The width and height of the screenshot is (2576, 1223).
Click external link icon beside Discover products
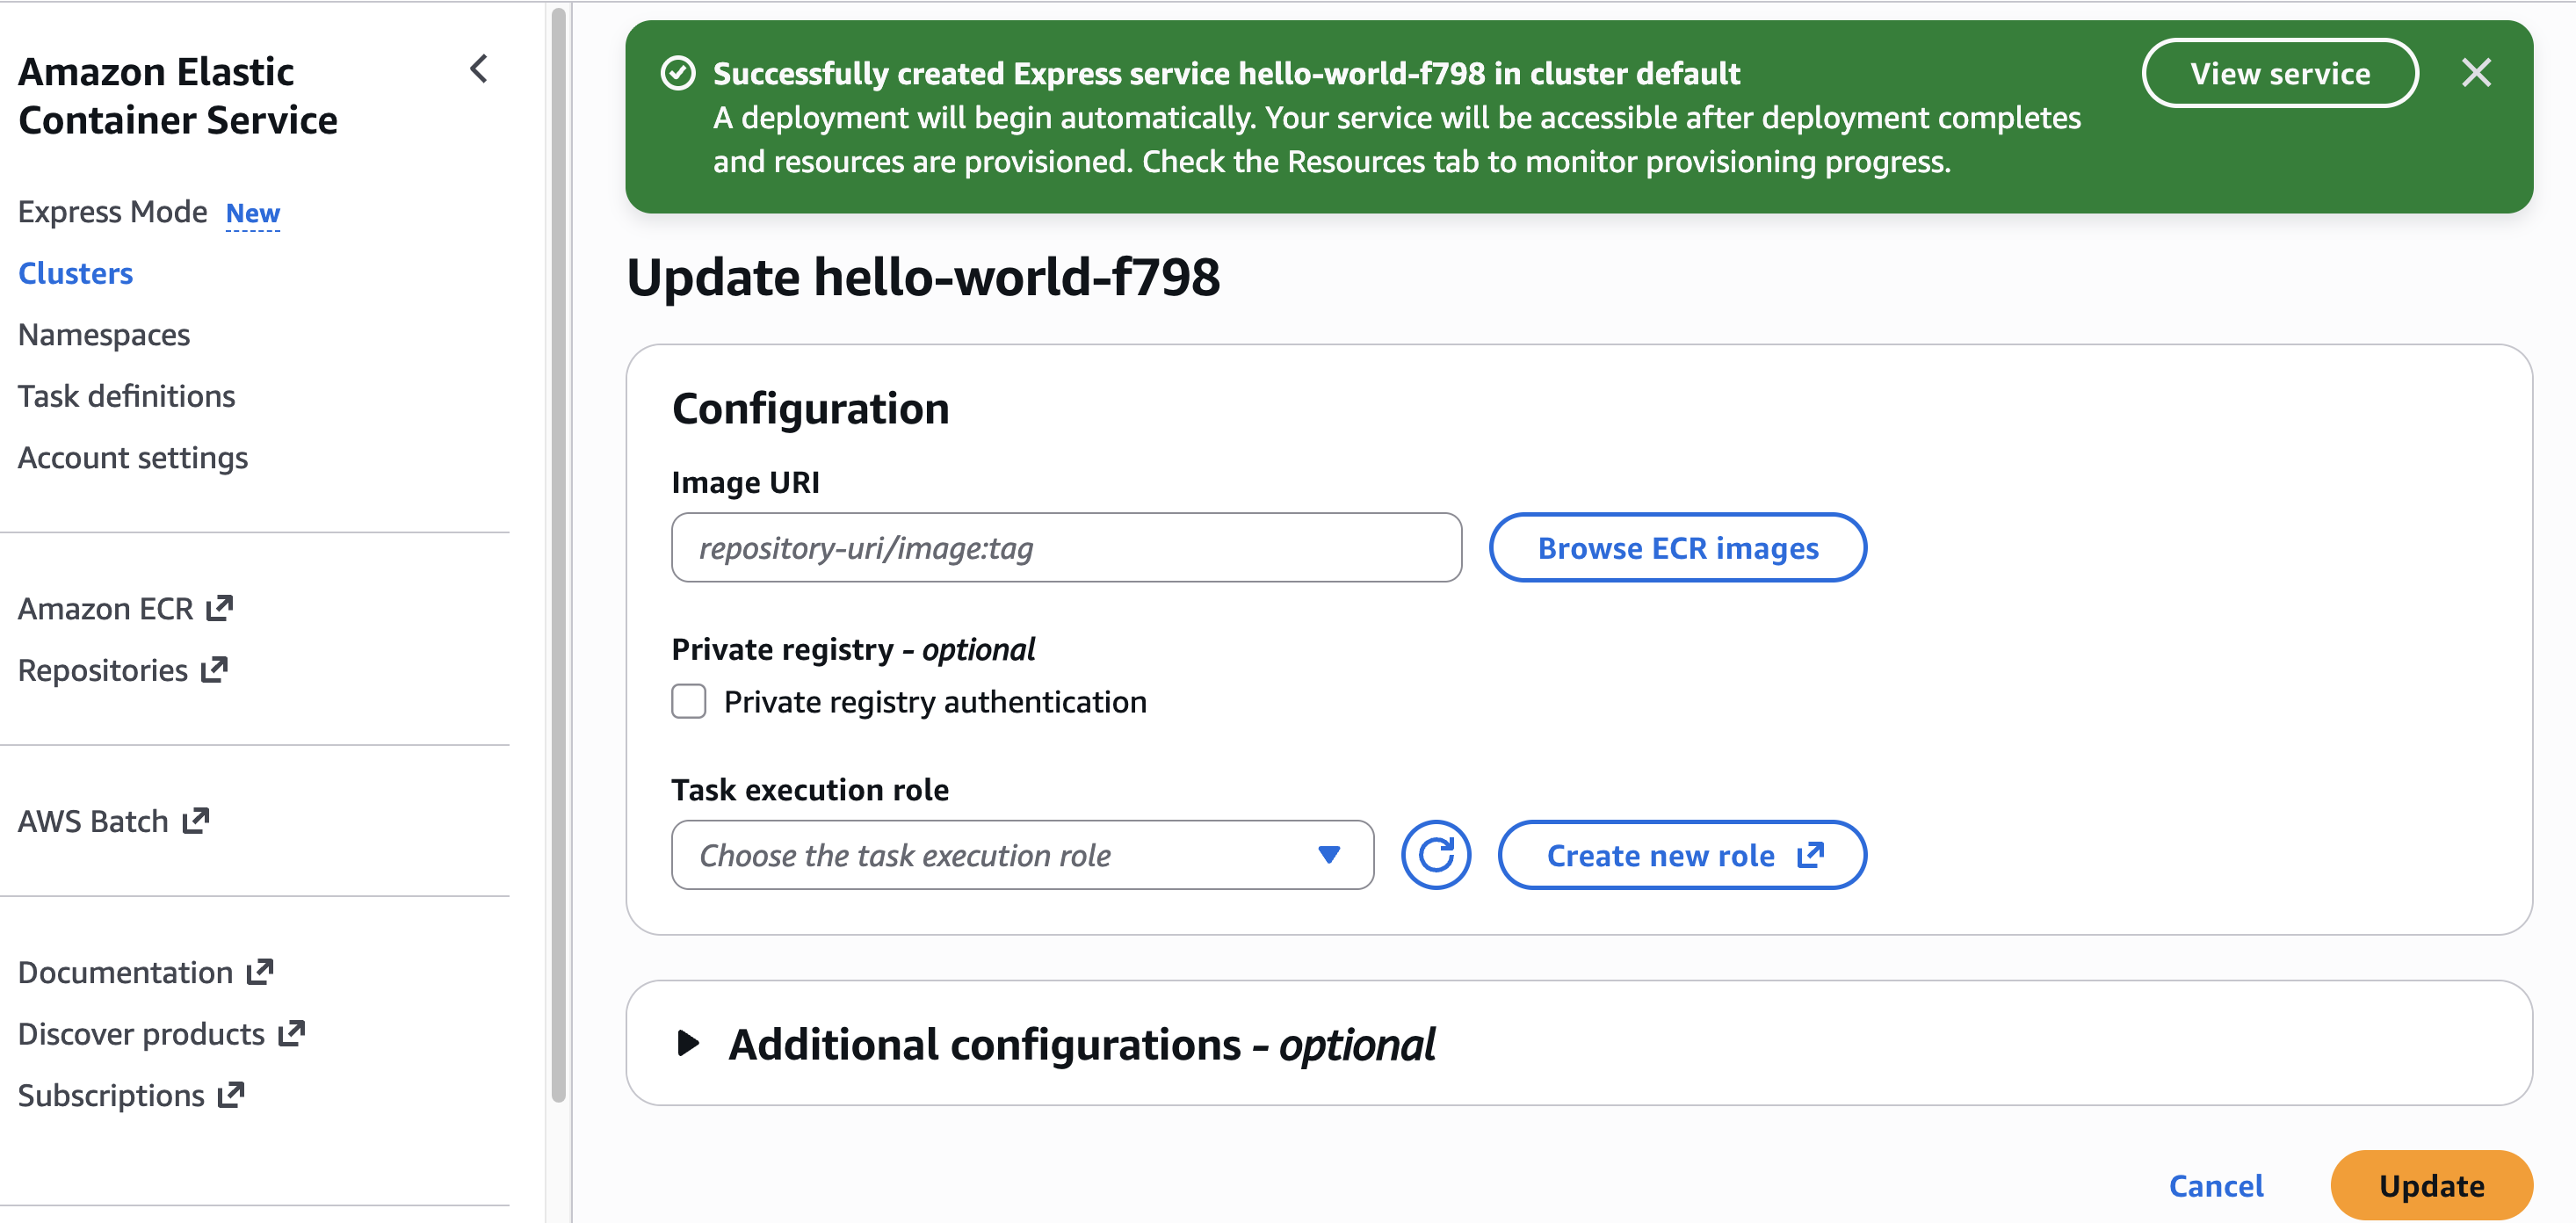pyautogui.click(x=291, y=1033)
